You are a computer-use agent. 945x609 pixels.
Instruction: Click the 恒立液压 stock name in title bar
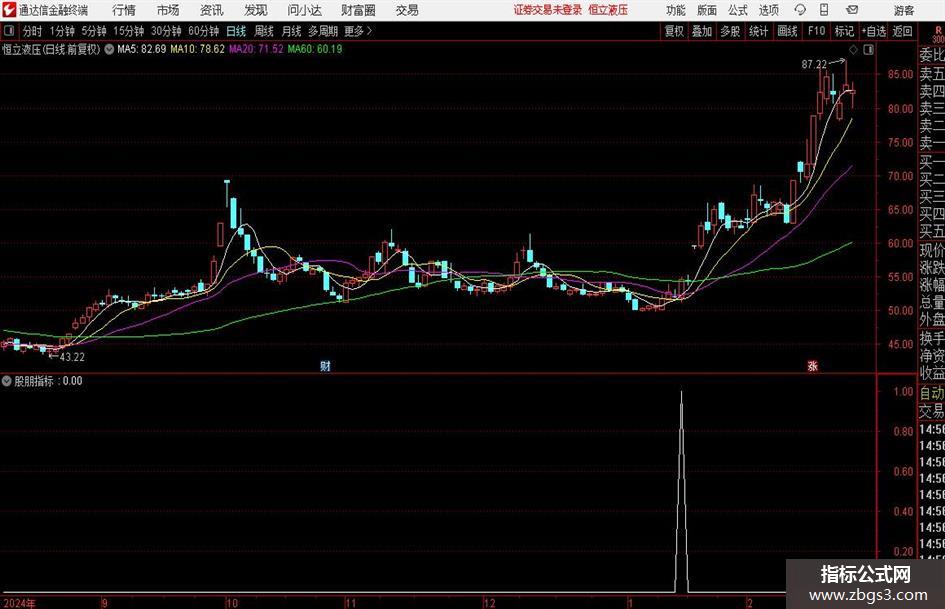[x=608, y=10]
